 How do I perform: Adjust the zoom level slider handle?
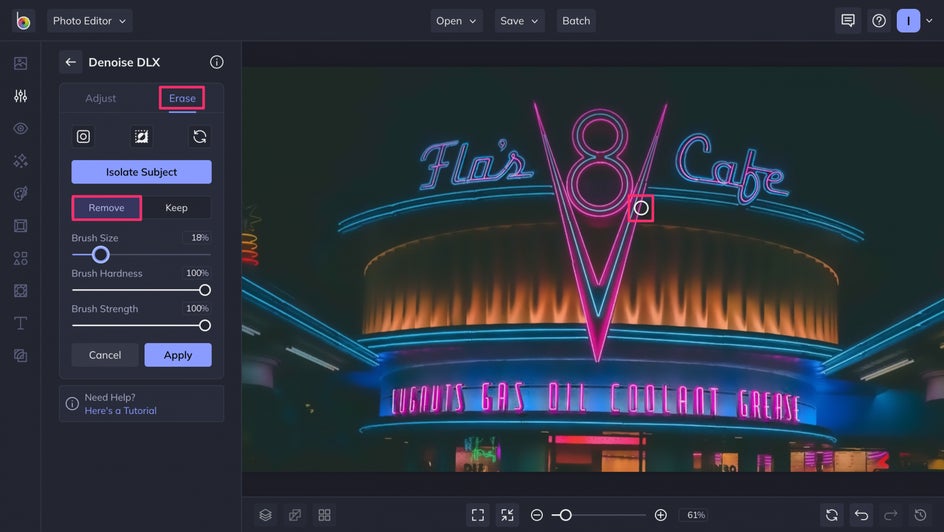(x=565, y=515)
